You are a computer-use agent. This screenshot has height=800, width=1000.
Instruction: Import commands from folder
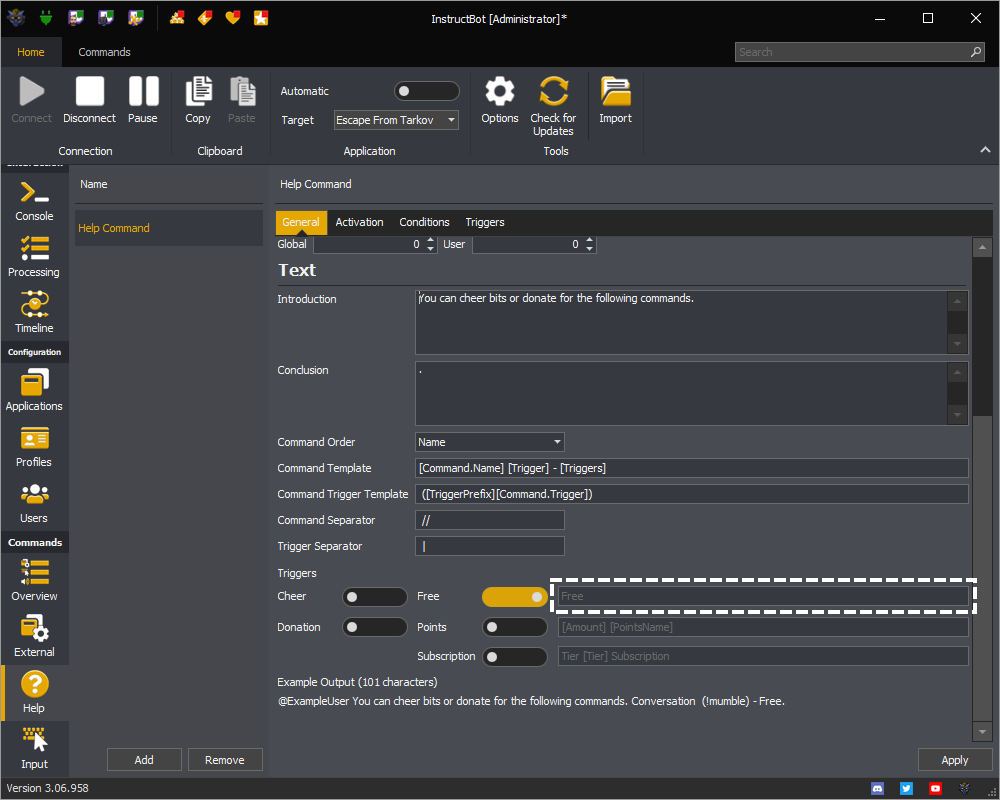[615, 99]
